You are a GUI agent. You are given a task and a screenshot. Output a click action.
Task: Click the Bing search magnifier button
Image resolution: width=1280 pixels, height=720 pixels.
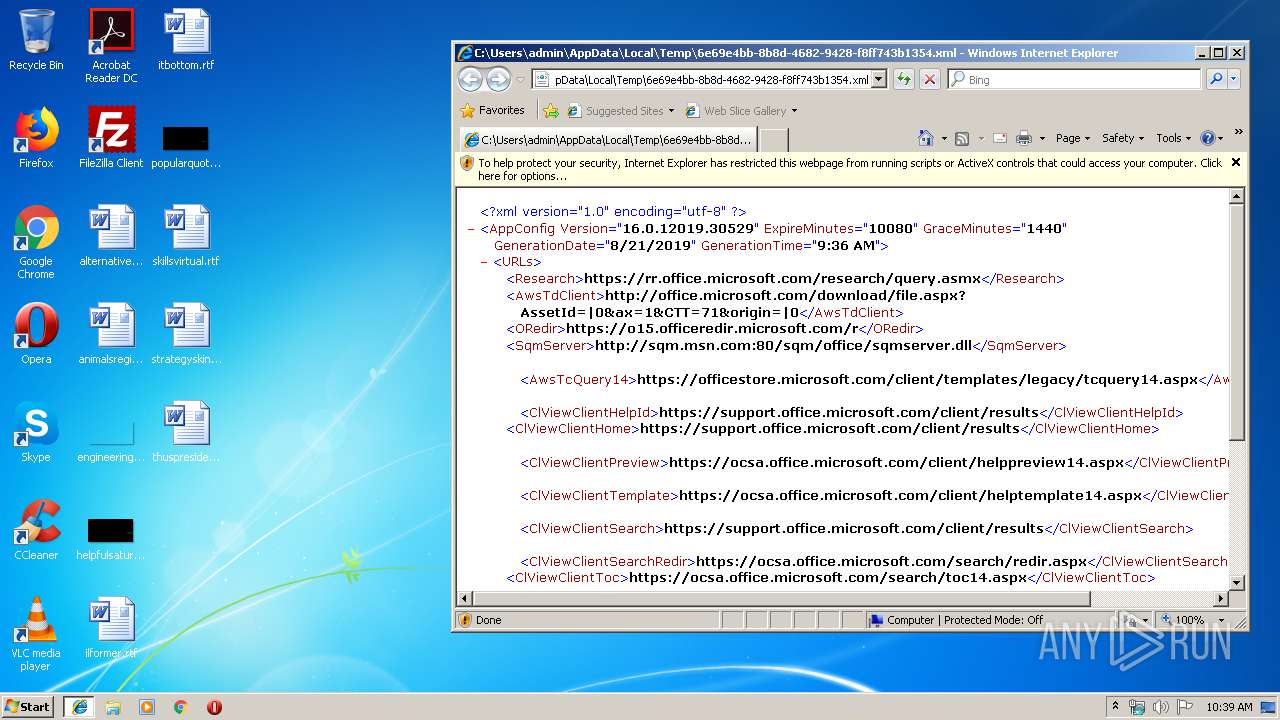[1216, 79]
